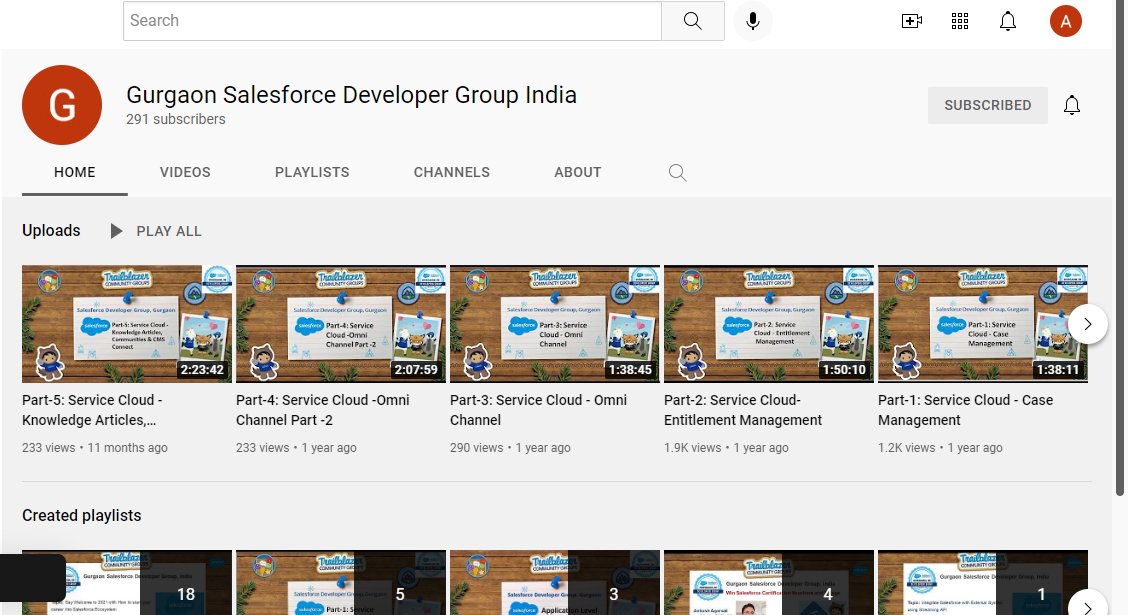
Task: Click the 1:38:11 duration badge
Action: (x=1058, y=370)
